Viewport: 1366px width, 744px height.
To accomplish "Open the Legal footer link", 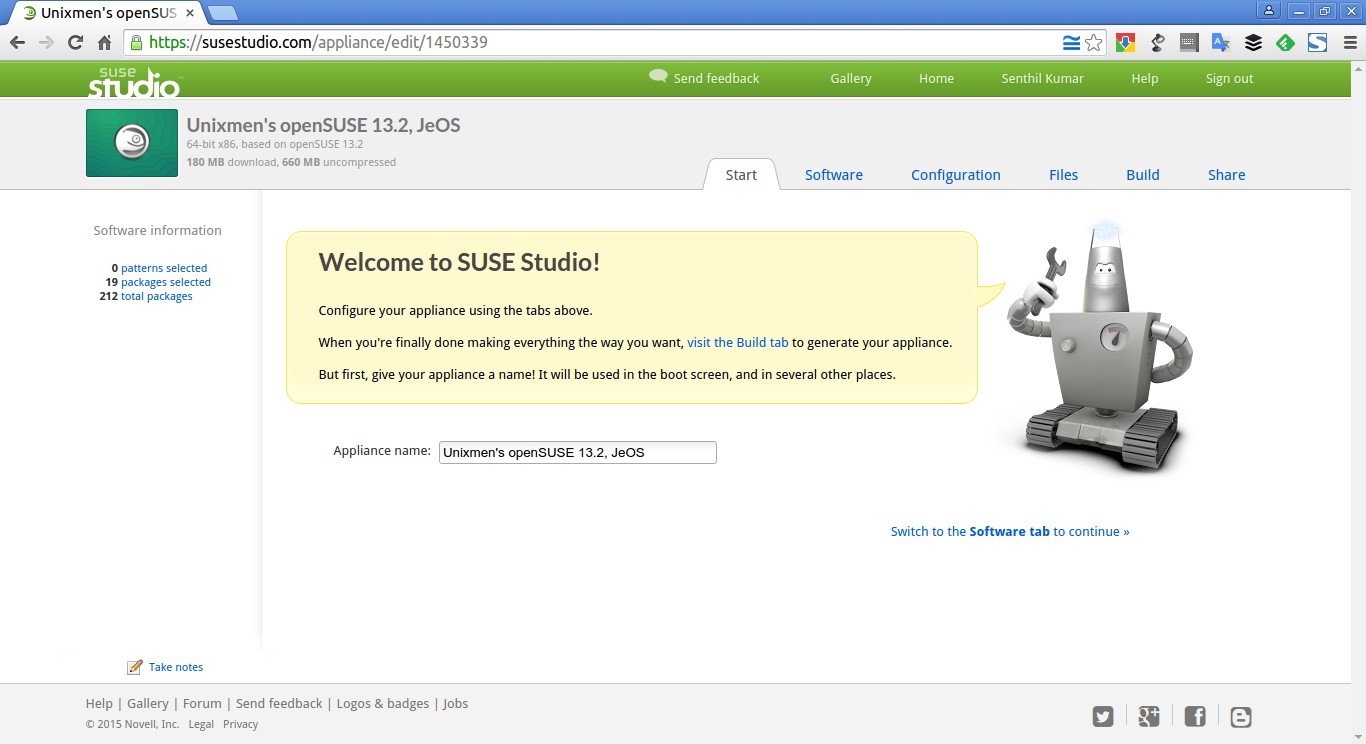I will click(x=201, y=724).
